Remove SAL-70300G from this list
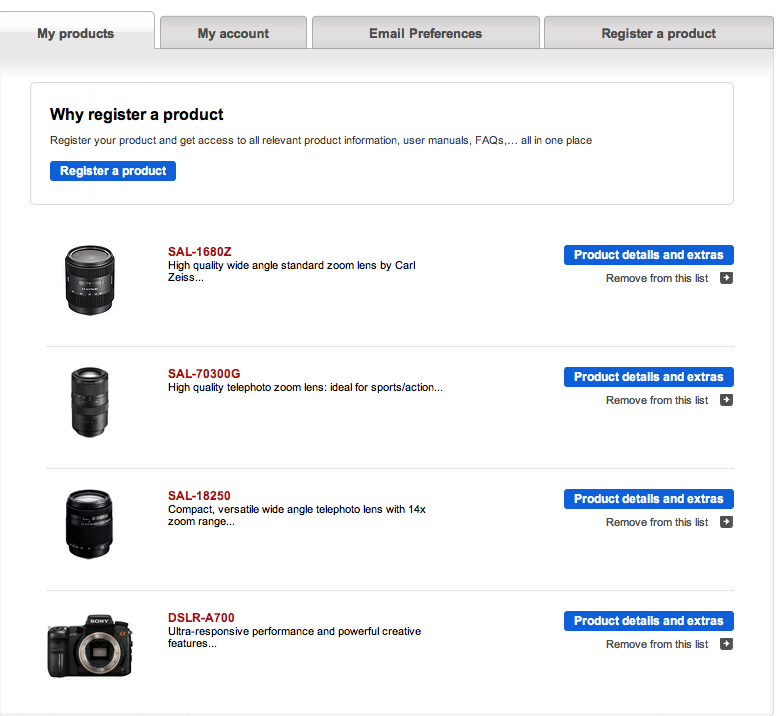The image size is (784, 716). tap(657, 401)
